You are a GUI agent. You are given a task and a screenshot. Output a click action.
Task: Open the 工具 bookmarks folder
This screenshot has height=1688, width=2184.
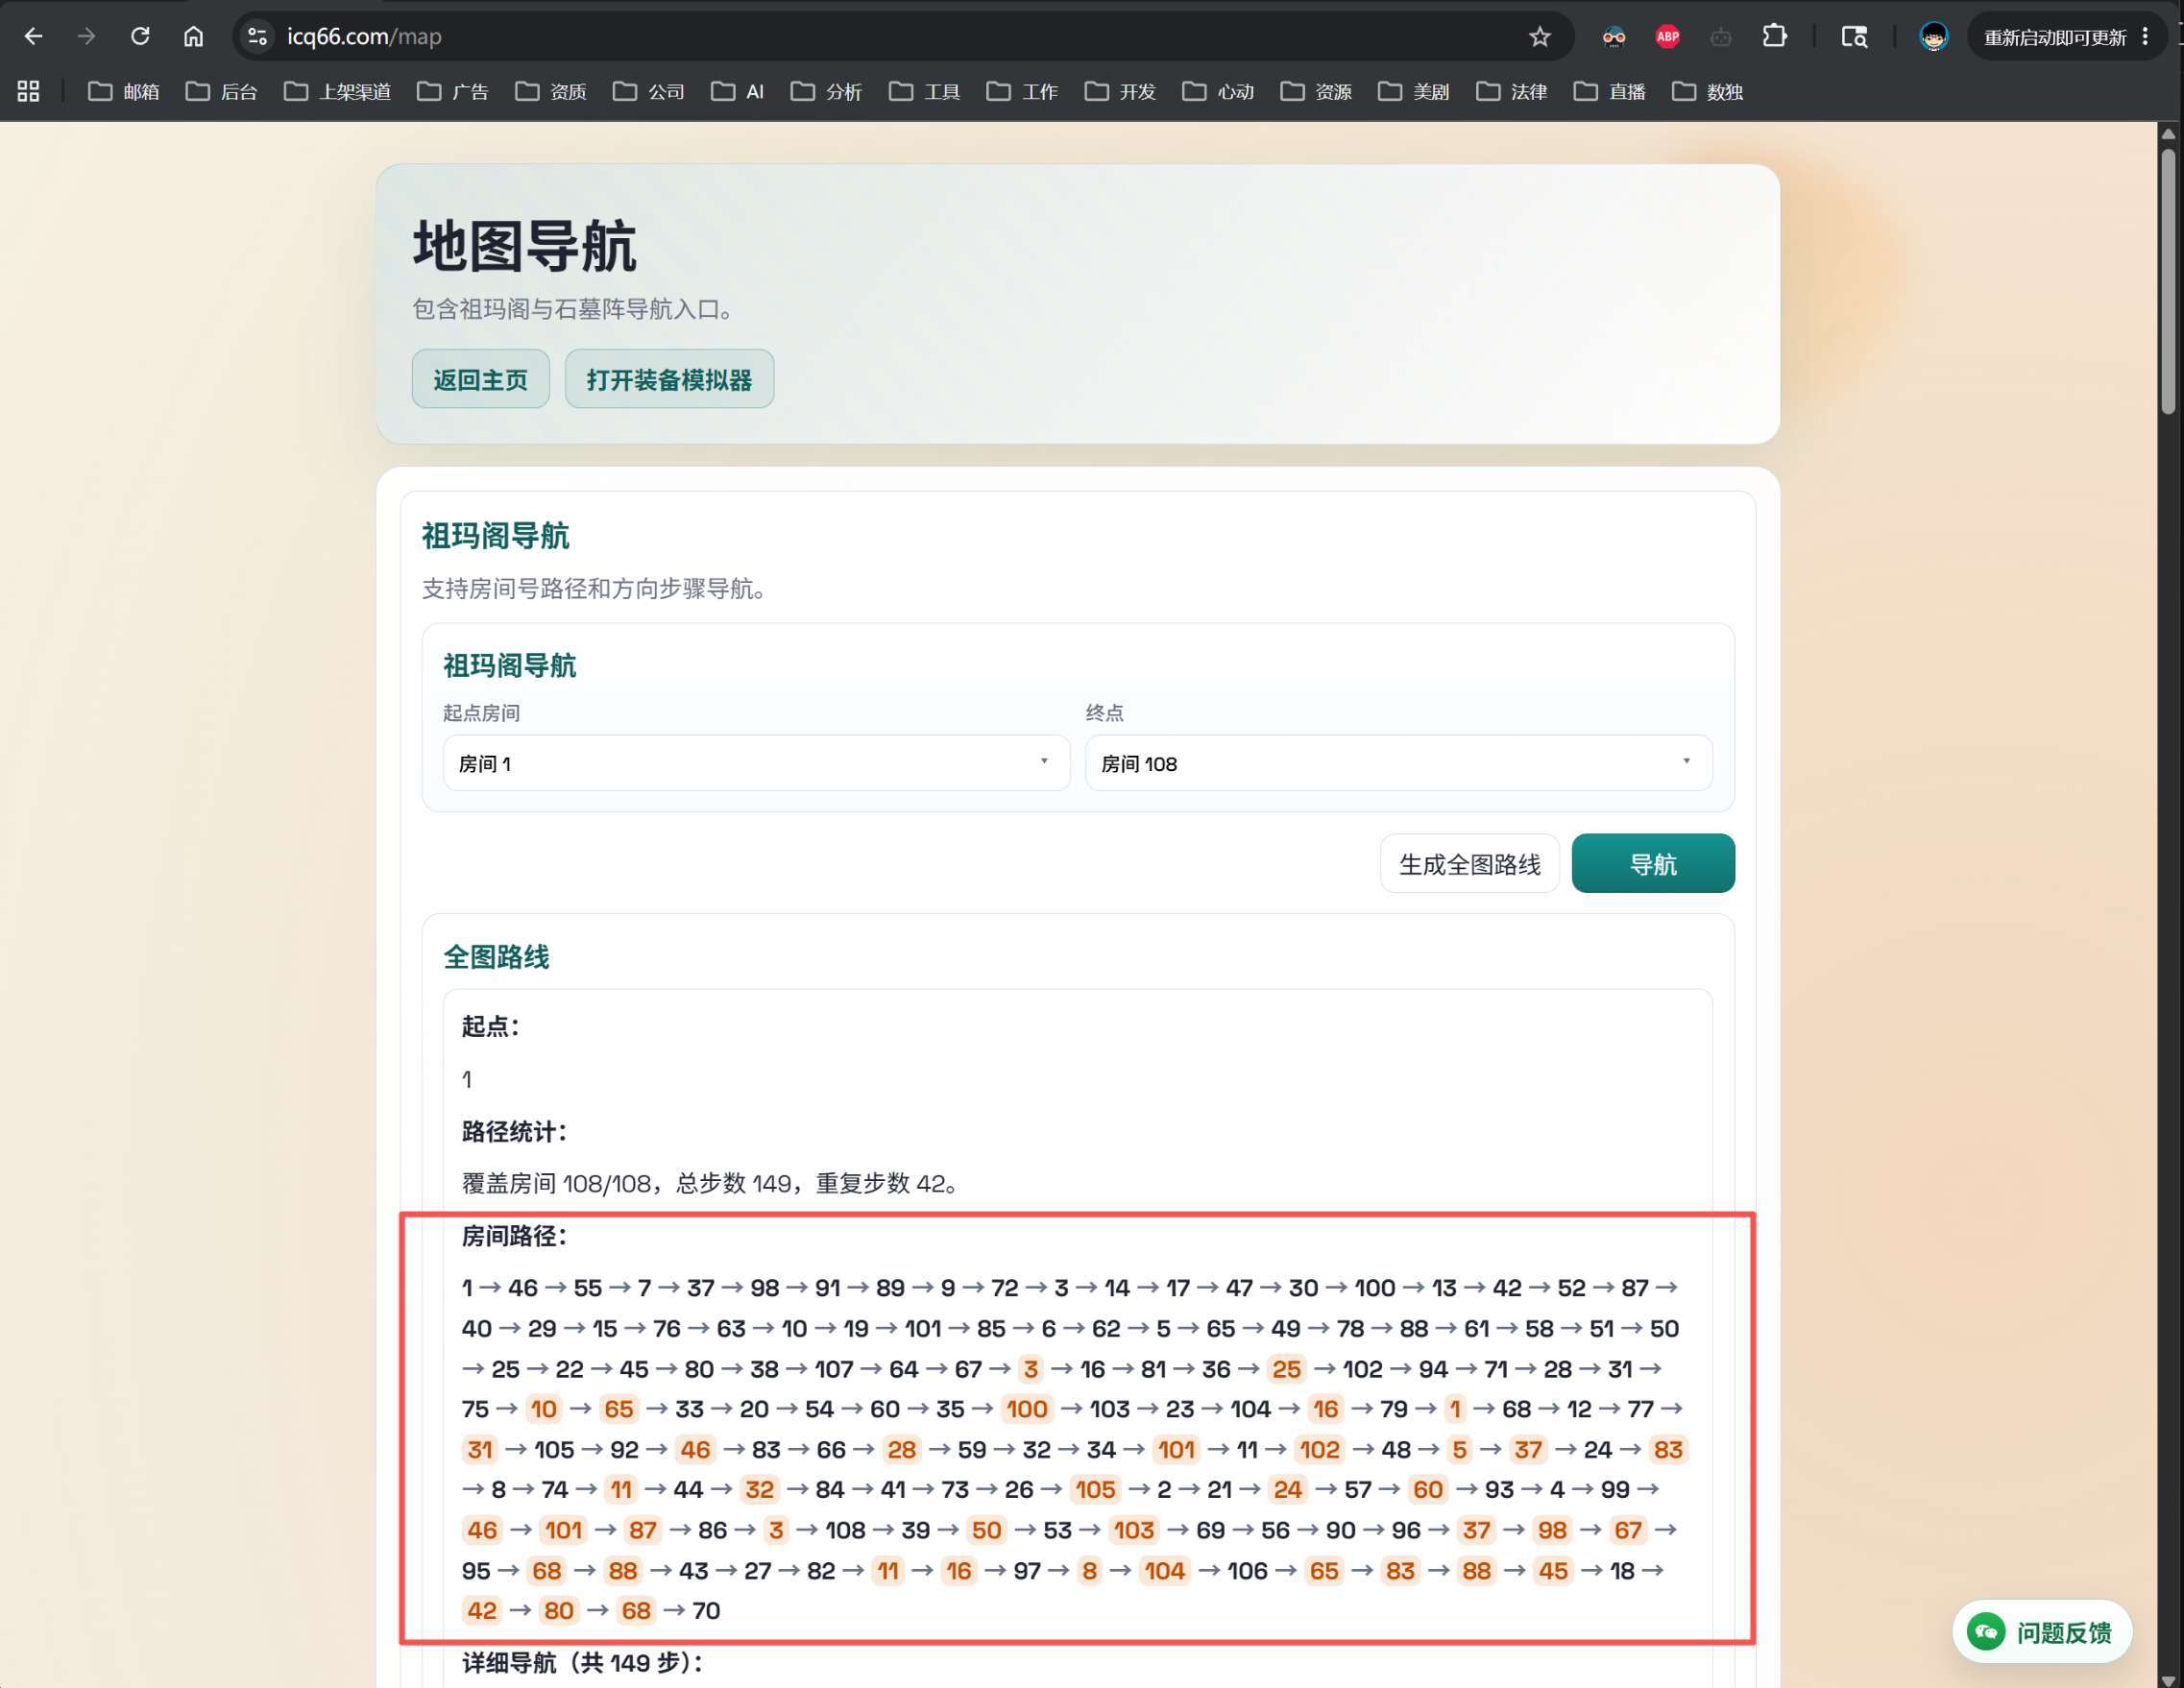[x=925, y=92]
